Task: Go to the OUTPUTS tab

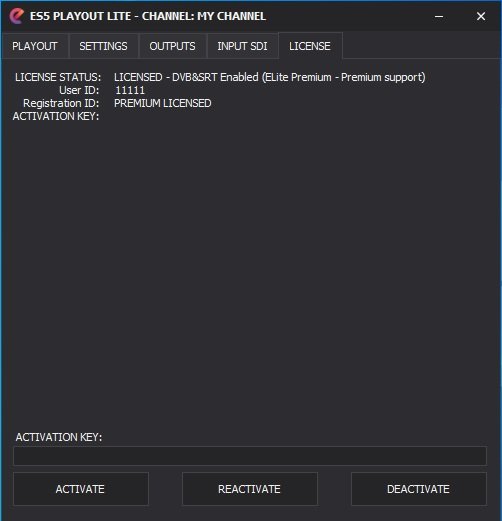Action: pyautogui.click(x=172, y=46)
